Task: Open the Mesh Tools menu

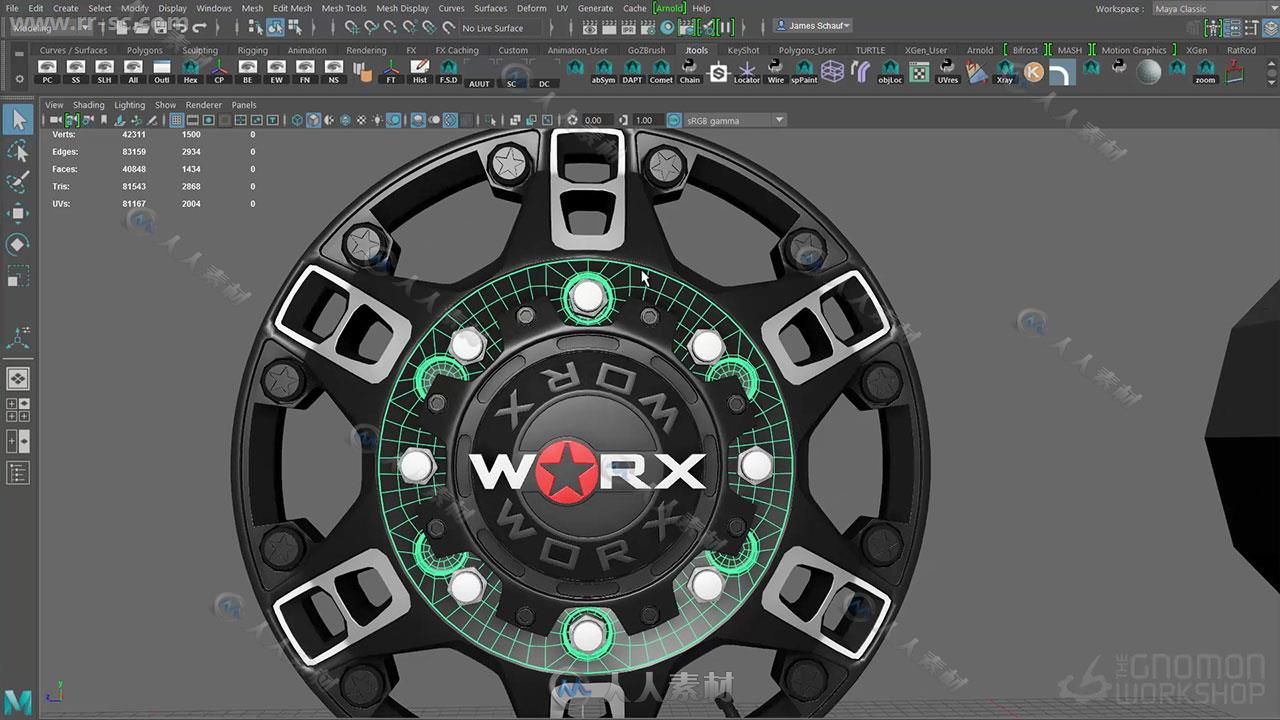Action: point(343,8)
